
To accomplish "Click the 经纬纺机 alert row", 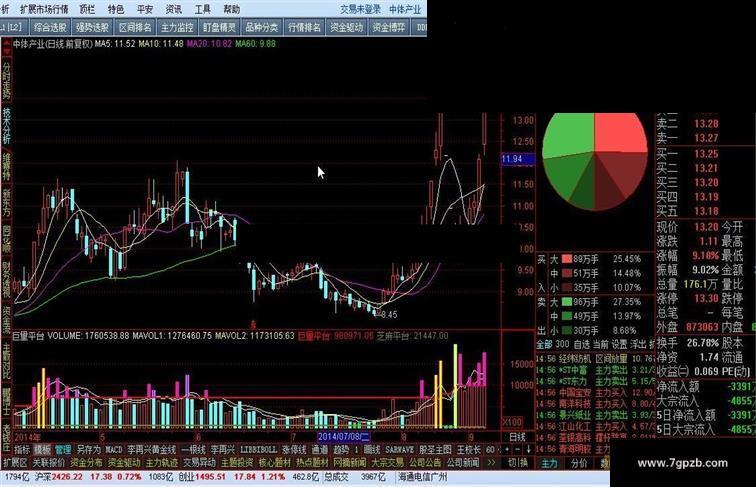I will point(595,359).
